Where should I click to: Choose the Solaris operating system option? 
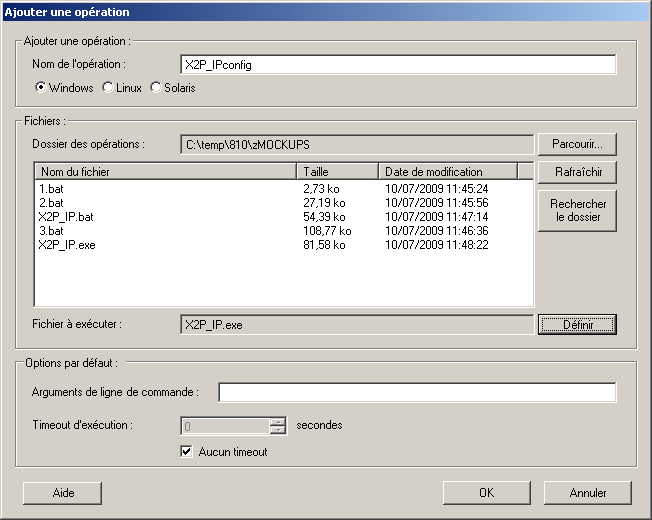[x=155, y=88]
